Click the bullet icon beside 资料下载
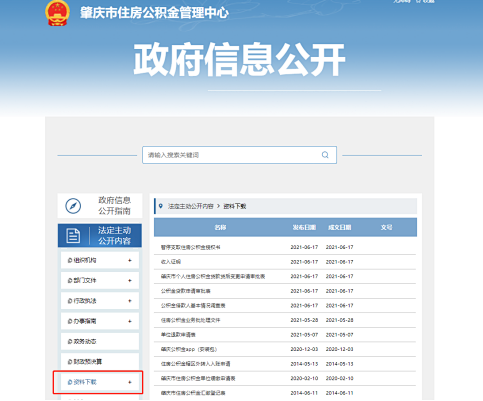 tap(70, 382)
